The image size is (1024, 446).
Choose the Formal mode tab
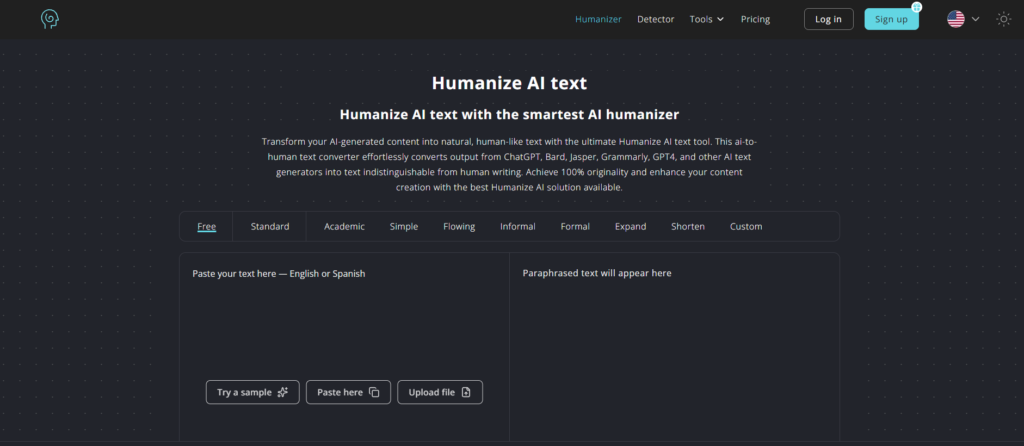coord(575,227)
